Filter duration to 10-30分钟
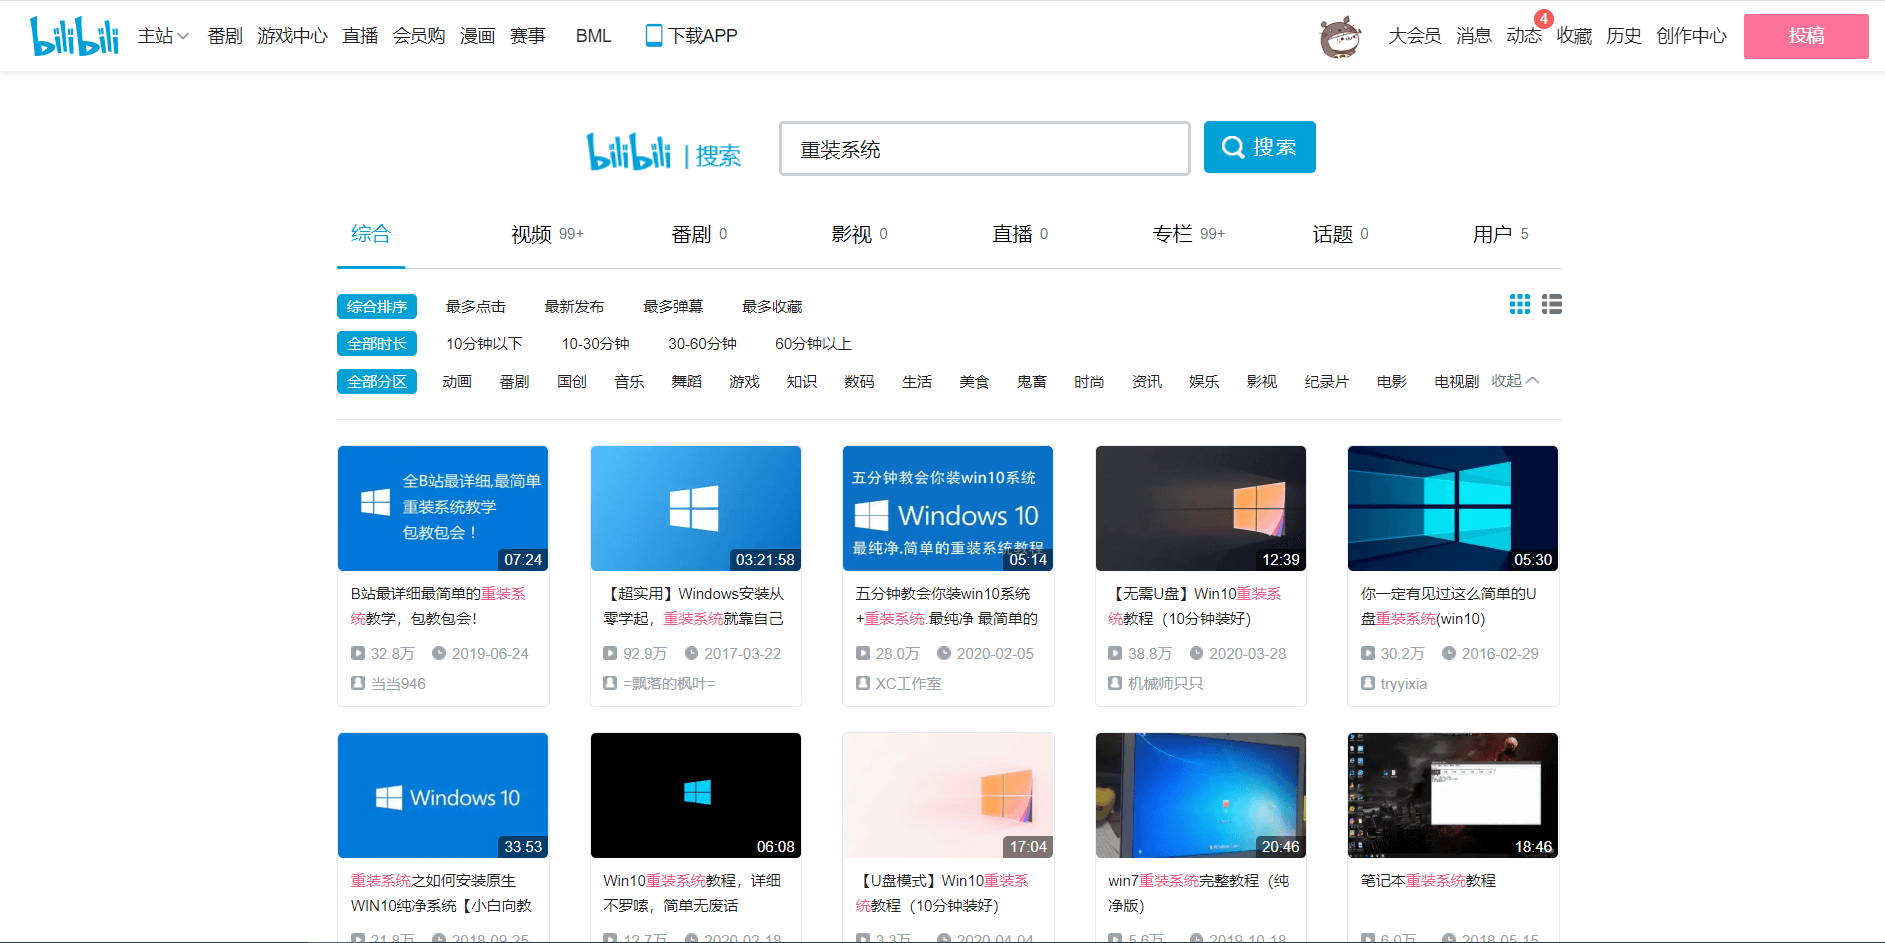This screenshot has width=1885, height=943. point(595,344)
